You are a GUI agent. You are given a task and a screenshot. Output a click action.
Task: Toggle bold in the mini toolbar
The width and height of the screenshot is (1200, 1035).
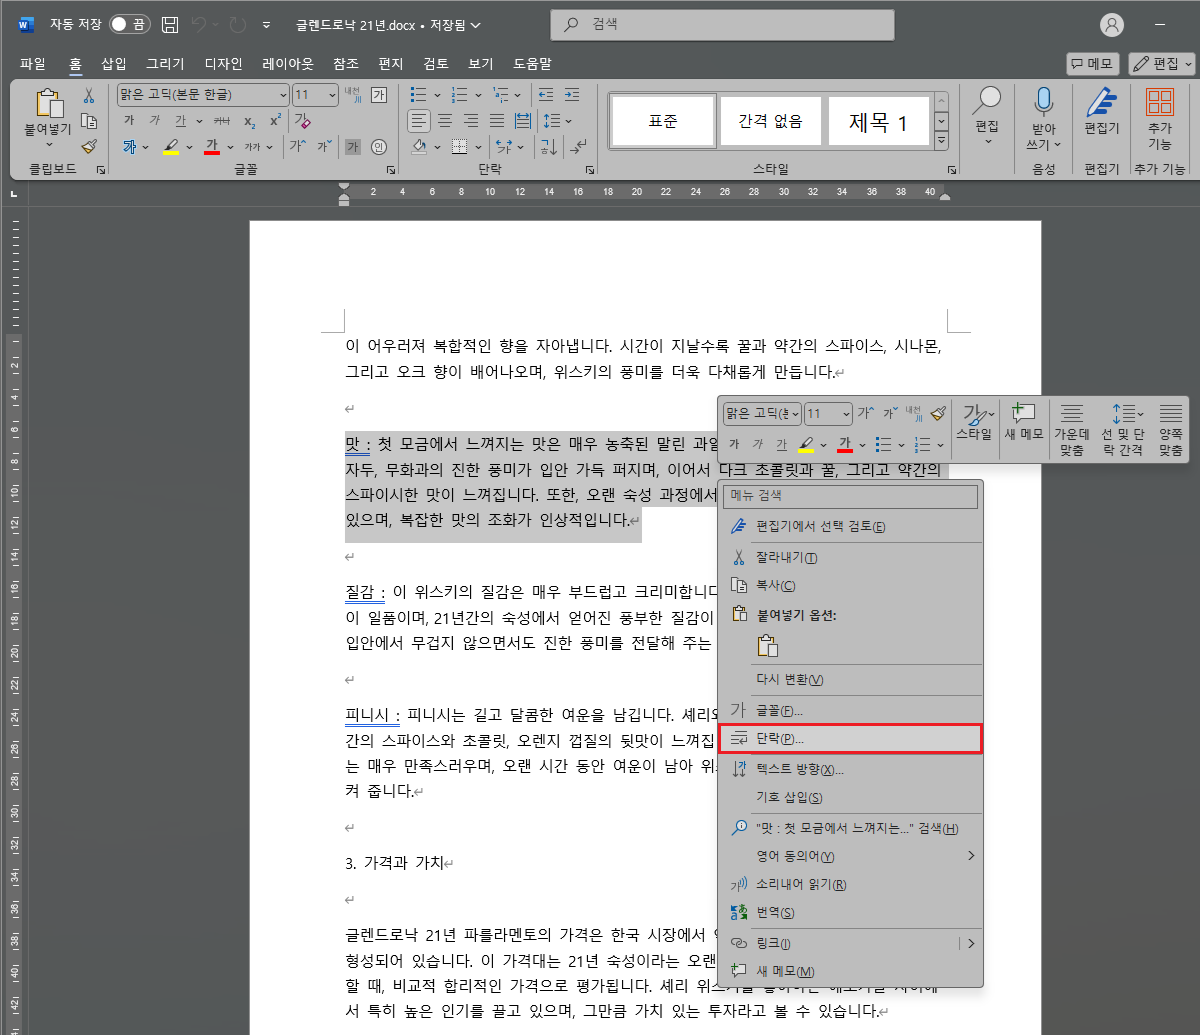click(x=733, y=444)
